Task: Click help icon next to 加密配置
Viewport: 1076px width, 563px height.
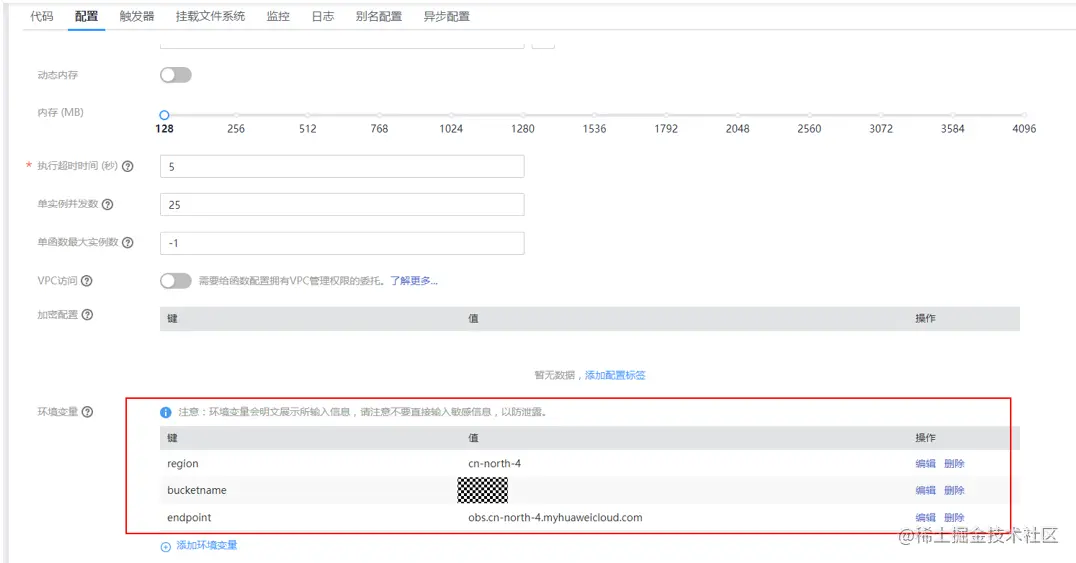Action: 87,314
